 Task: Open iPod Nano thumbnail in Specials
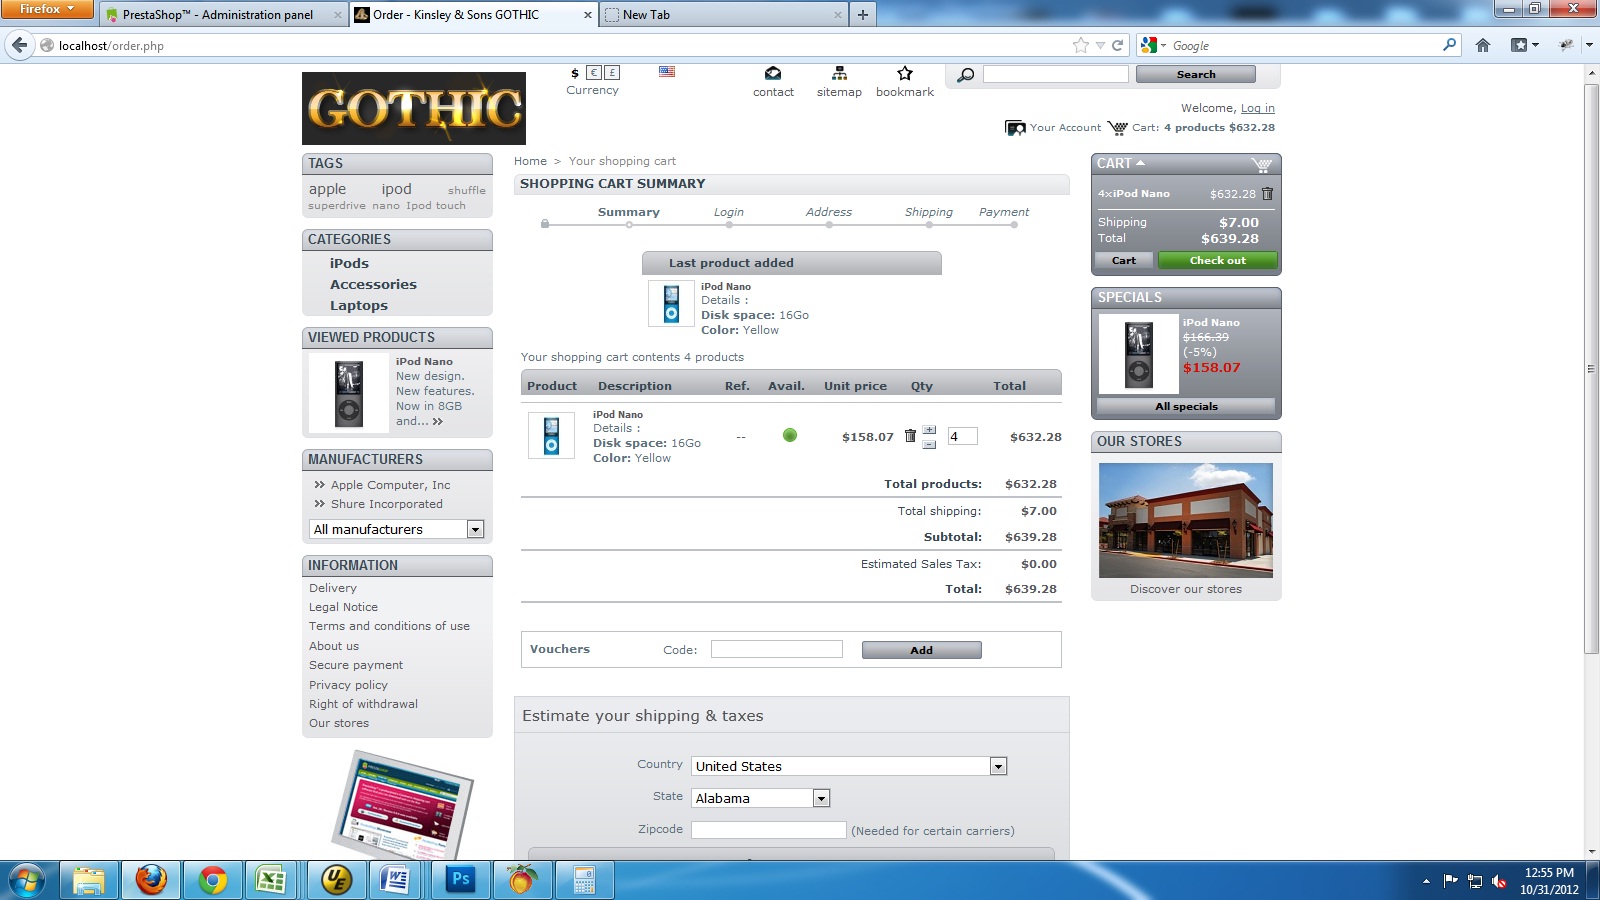pyautogui.click(x=1138, y=354)
